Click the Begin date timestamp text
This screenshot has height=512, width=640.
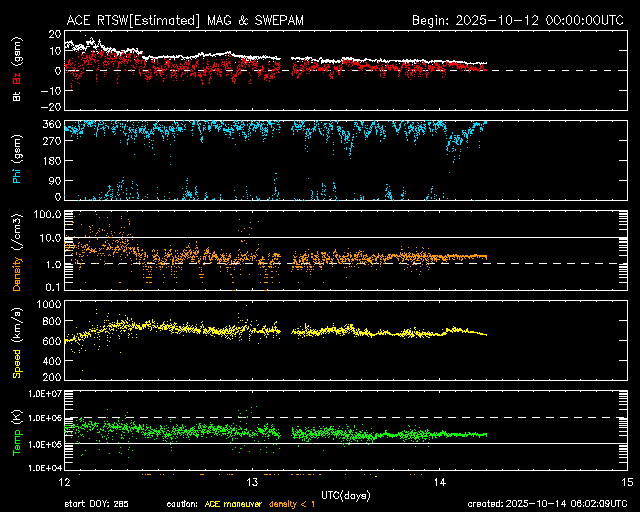coord(518,20)
